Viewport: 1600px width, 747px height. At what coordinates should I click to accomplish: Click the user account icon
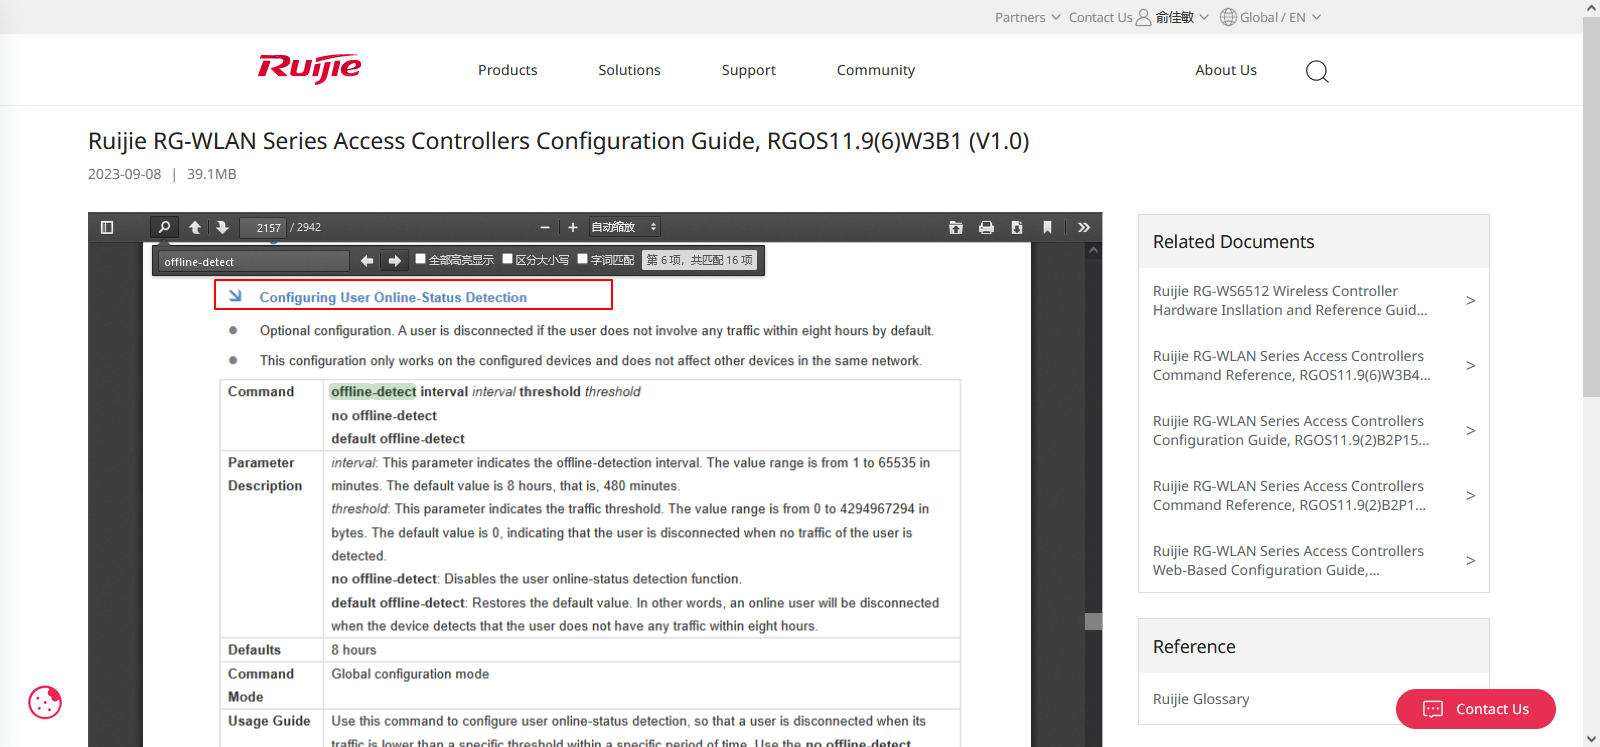(x=1144, y=17)
